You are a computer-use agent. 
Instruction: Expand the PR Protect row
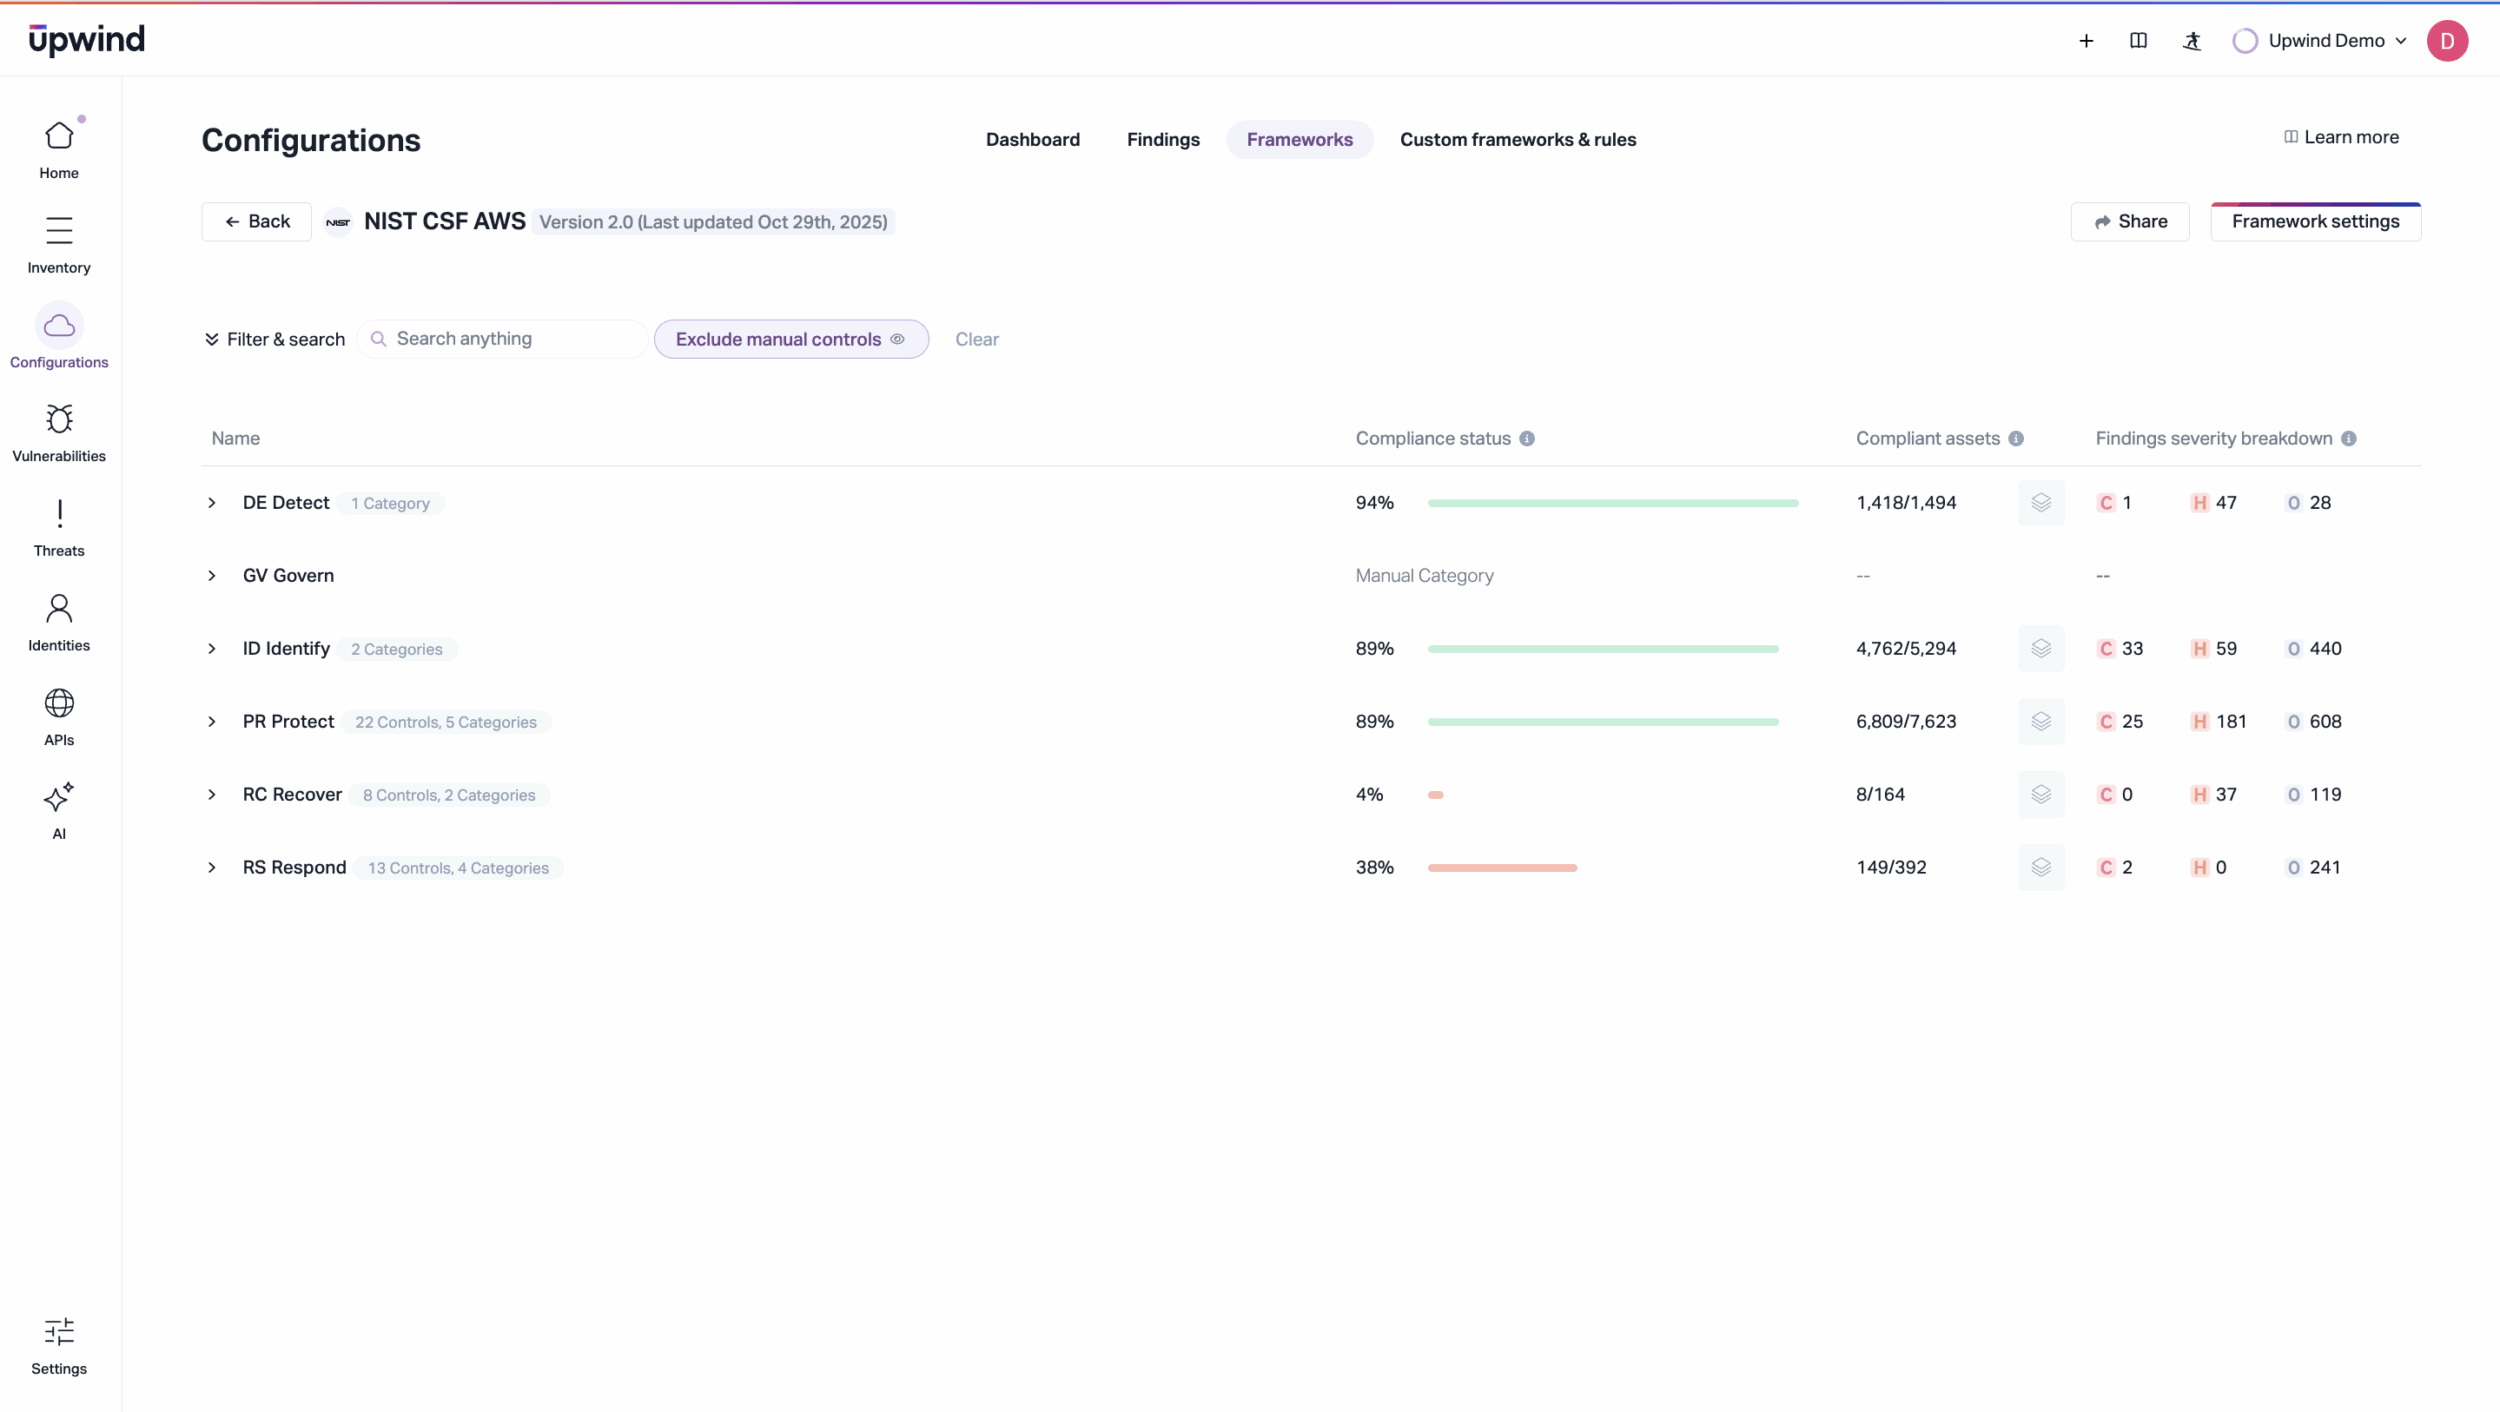coord(212,722)
